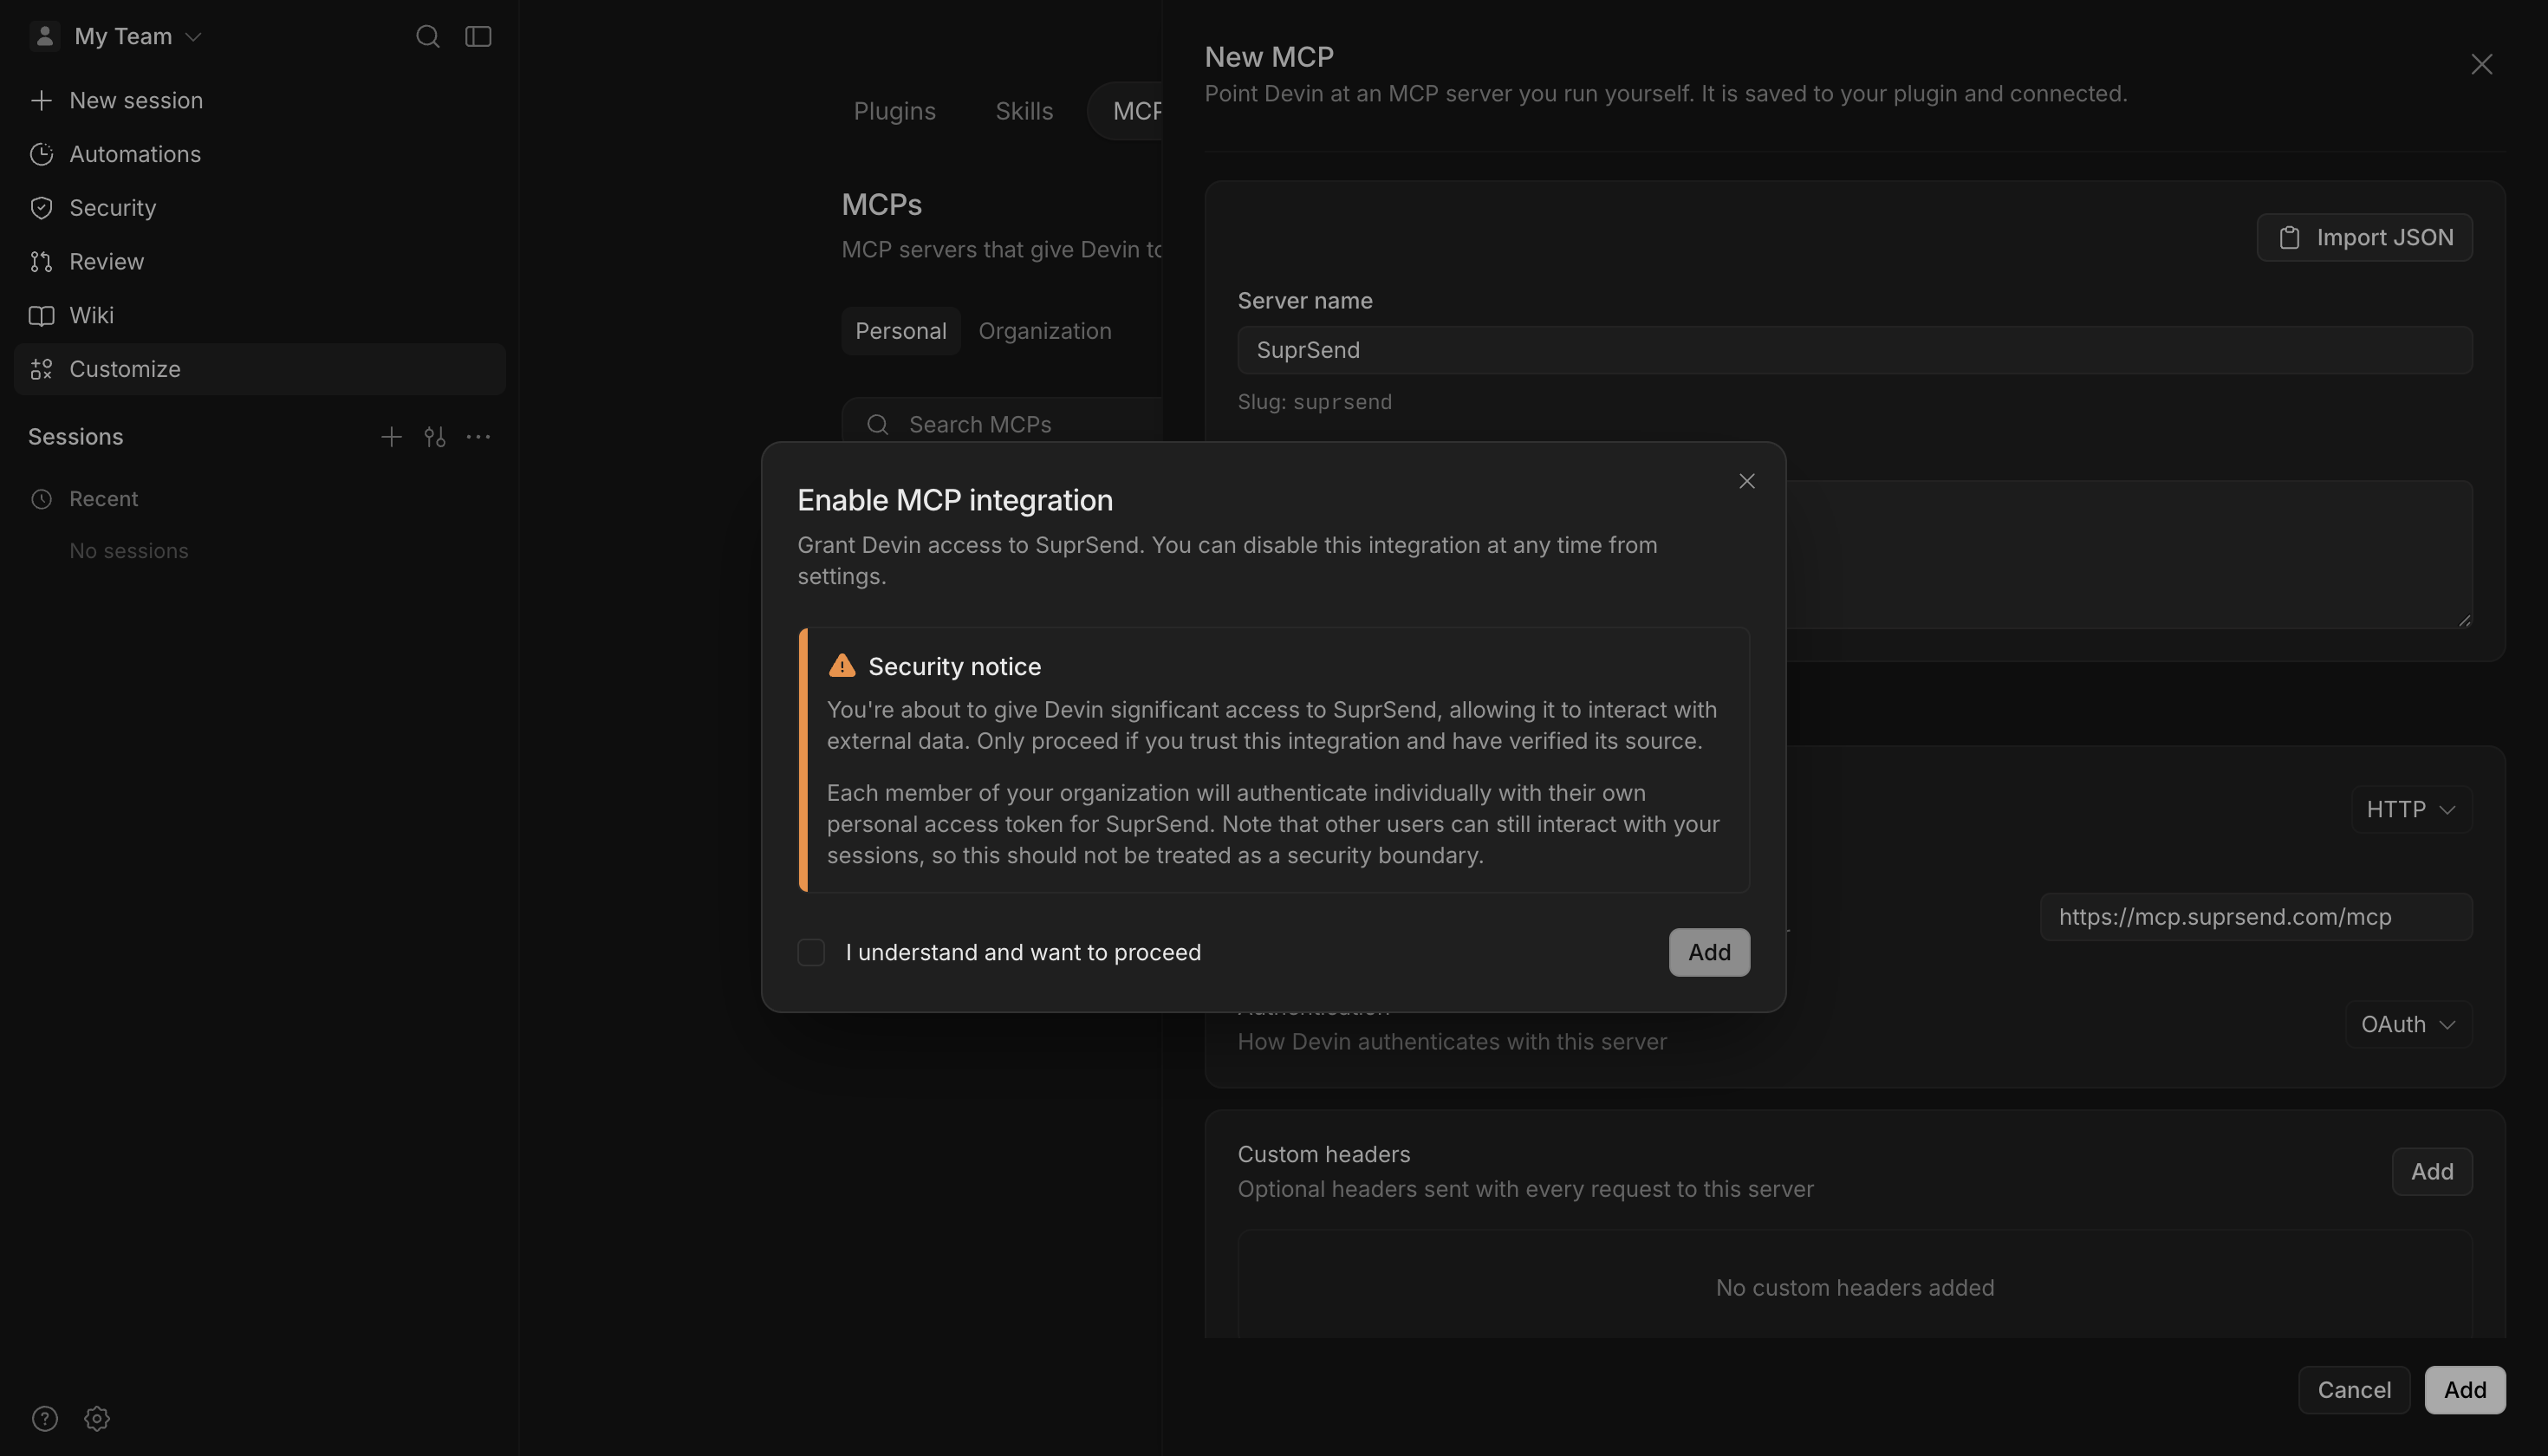2548x1456 pixels.
Task: Open the Sessions more options ellipsis
Action: 478,437
